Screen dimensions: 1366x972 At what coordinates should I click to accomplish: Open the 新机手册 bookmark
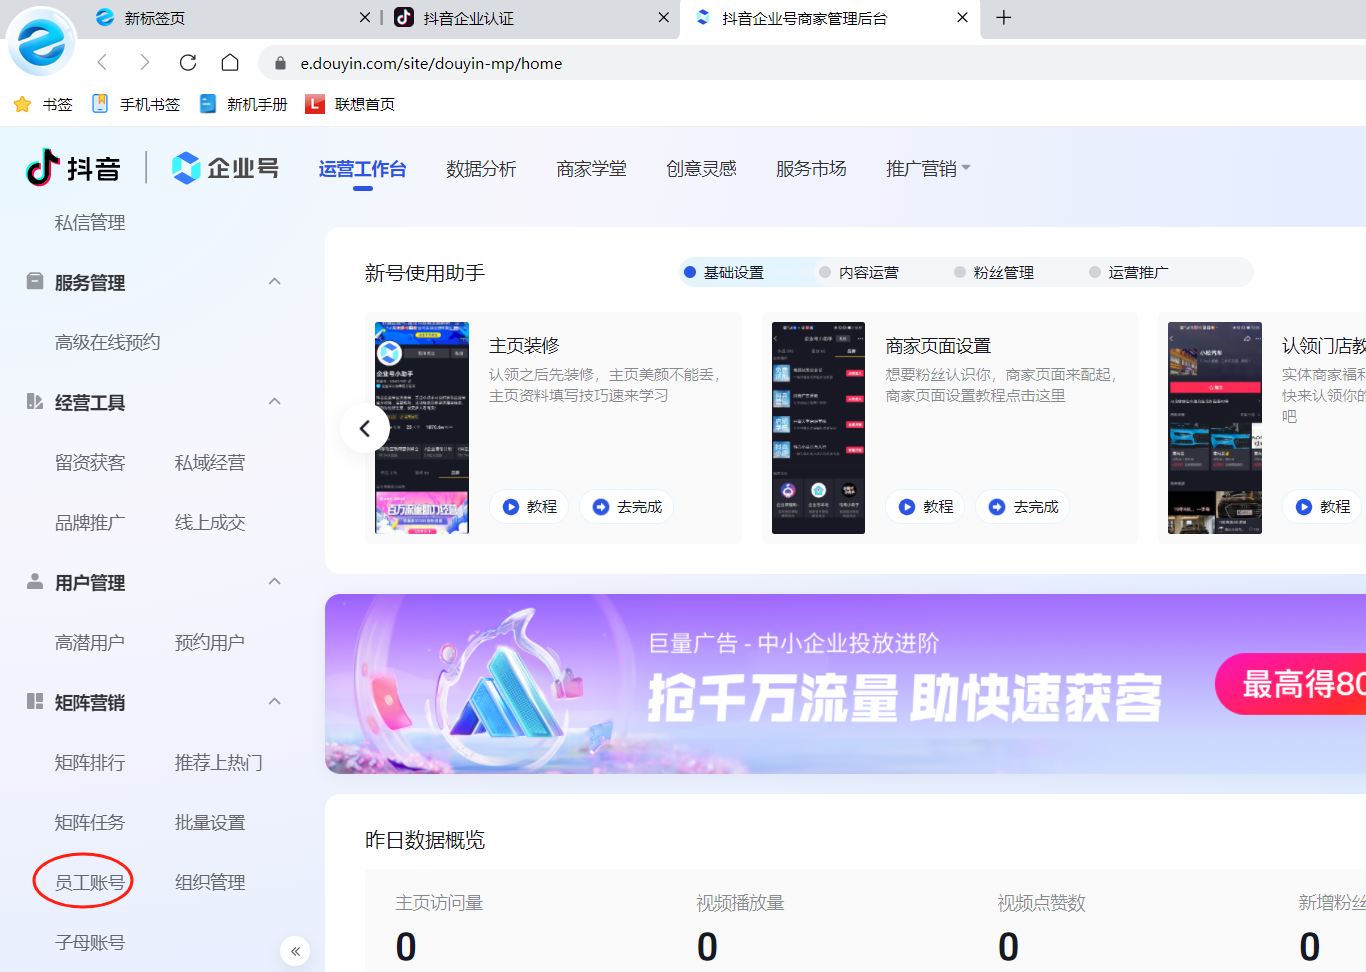click(243, 104)
